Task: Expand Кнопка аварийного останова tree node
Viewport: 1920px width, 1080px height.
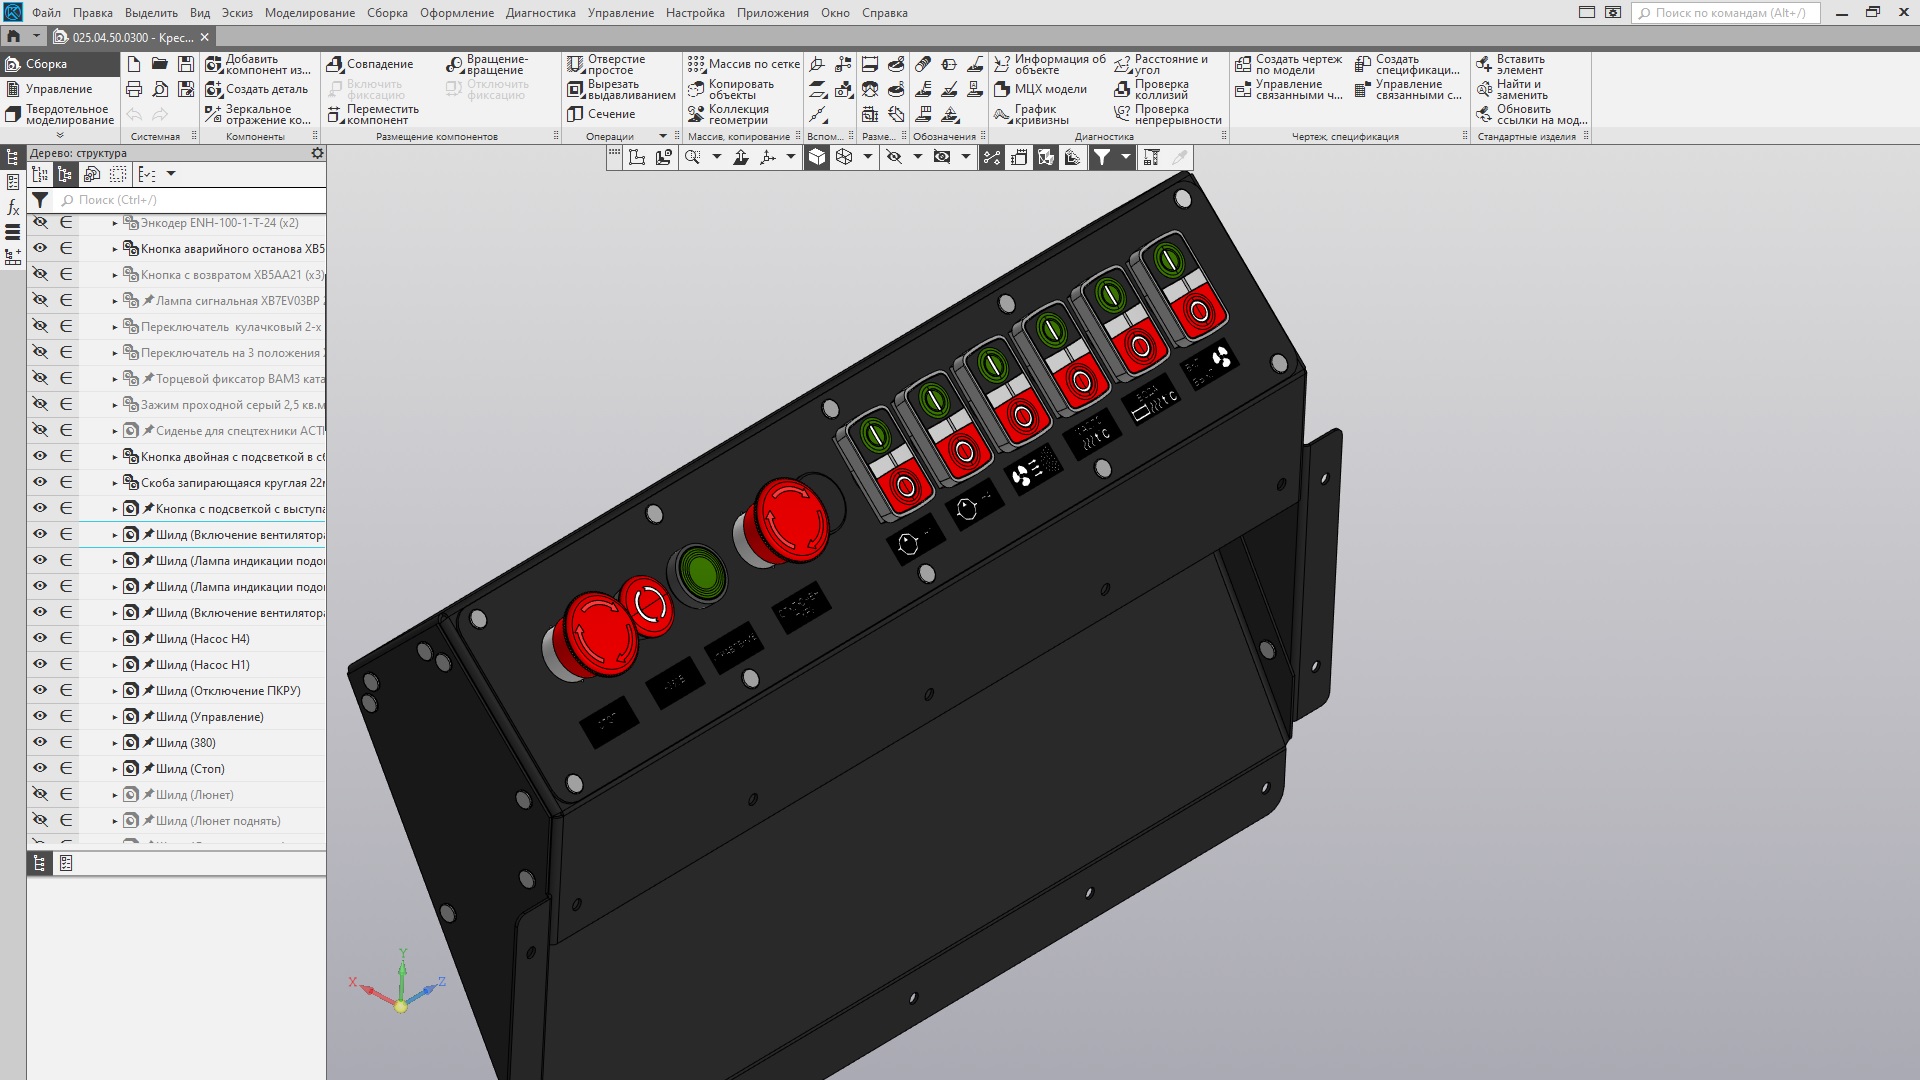Action: (115, 249)
